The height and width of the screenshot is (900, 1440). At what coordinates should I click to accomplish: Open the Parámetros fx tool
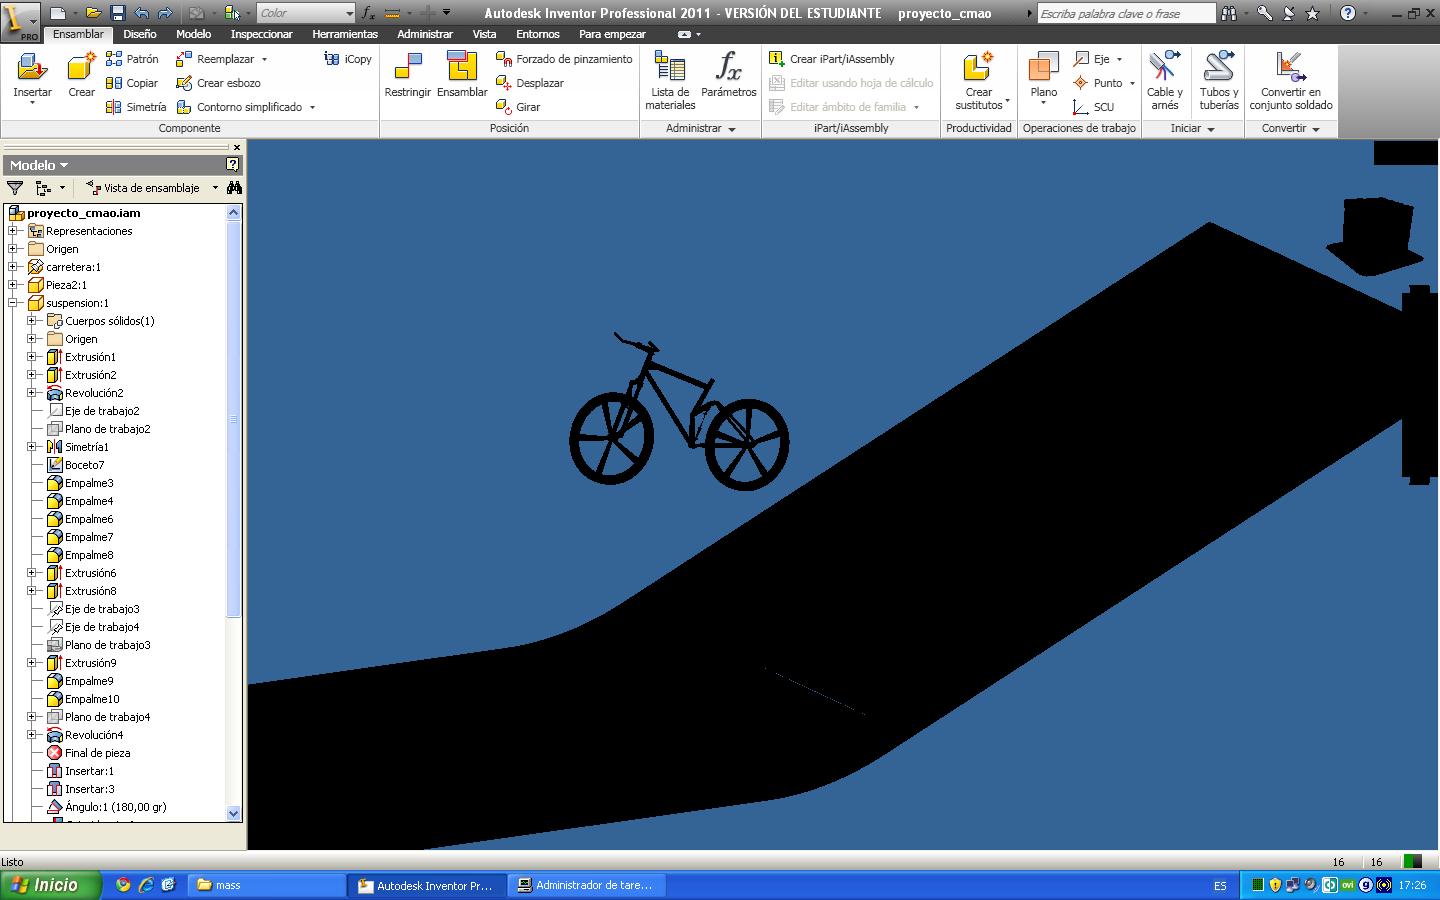pyautogui.click(x=729, y=76)
